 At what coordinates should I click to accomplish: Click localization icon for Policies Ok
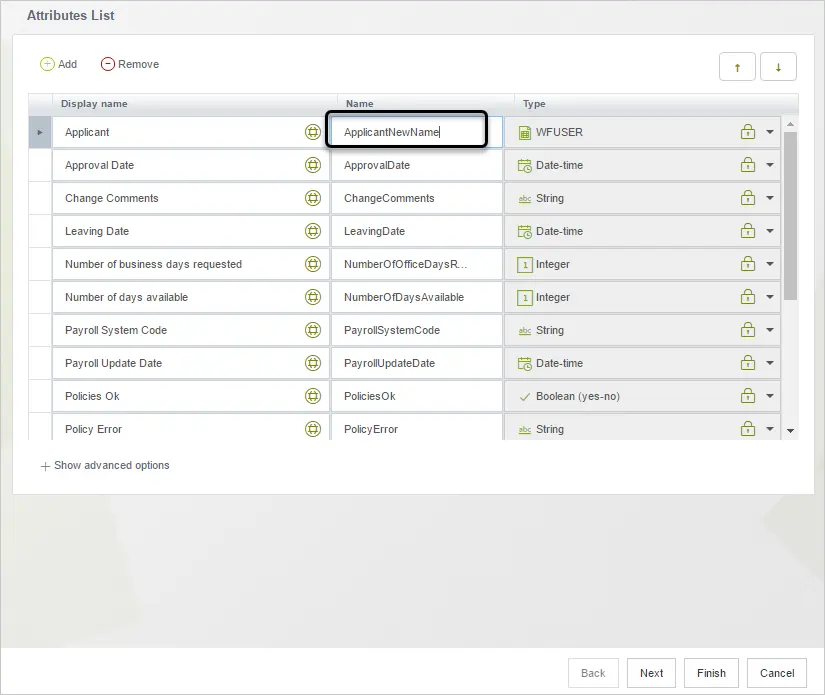click(313, 396)
